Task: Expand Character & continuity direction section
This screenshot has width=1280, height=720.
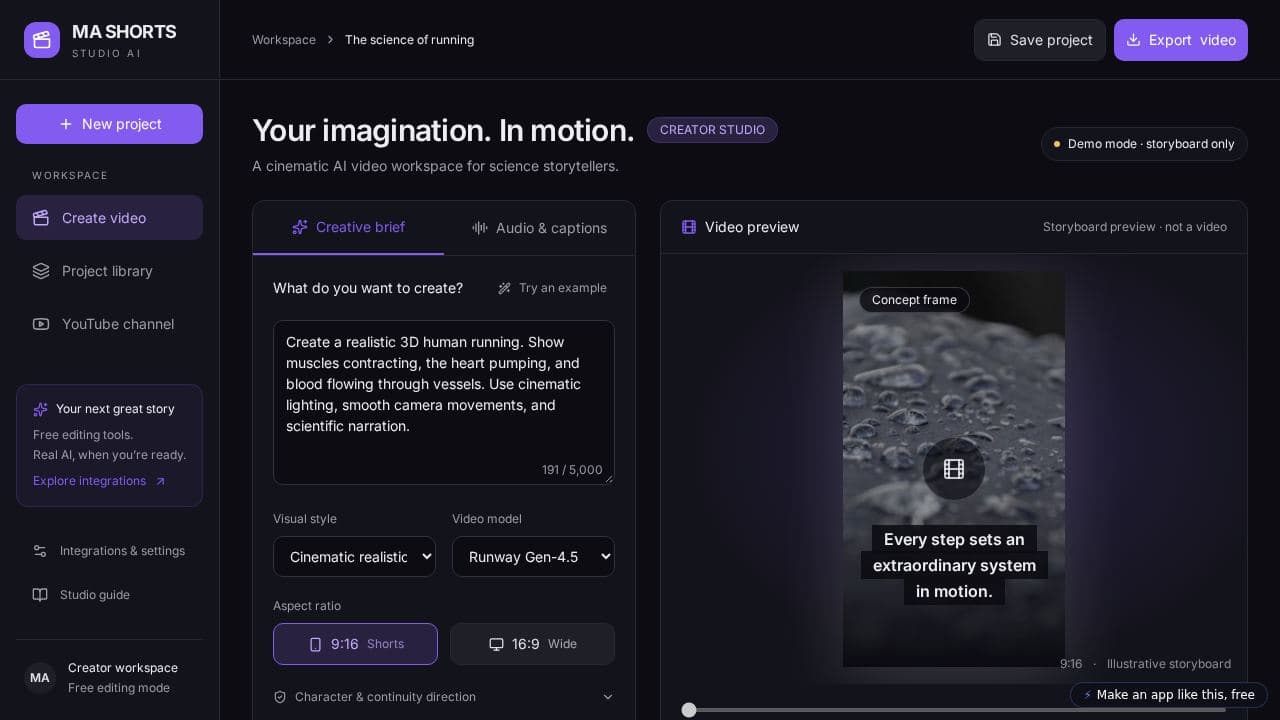Action: [444, 697]
